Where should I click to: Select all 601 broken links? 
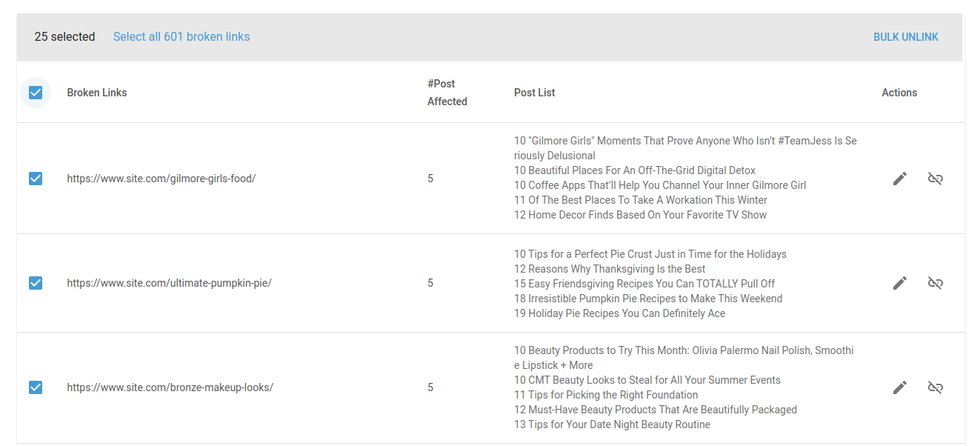pyautogui.click(x=181, y=37)
